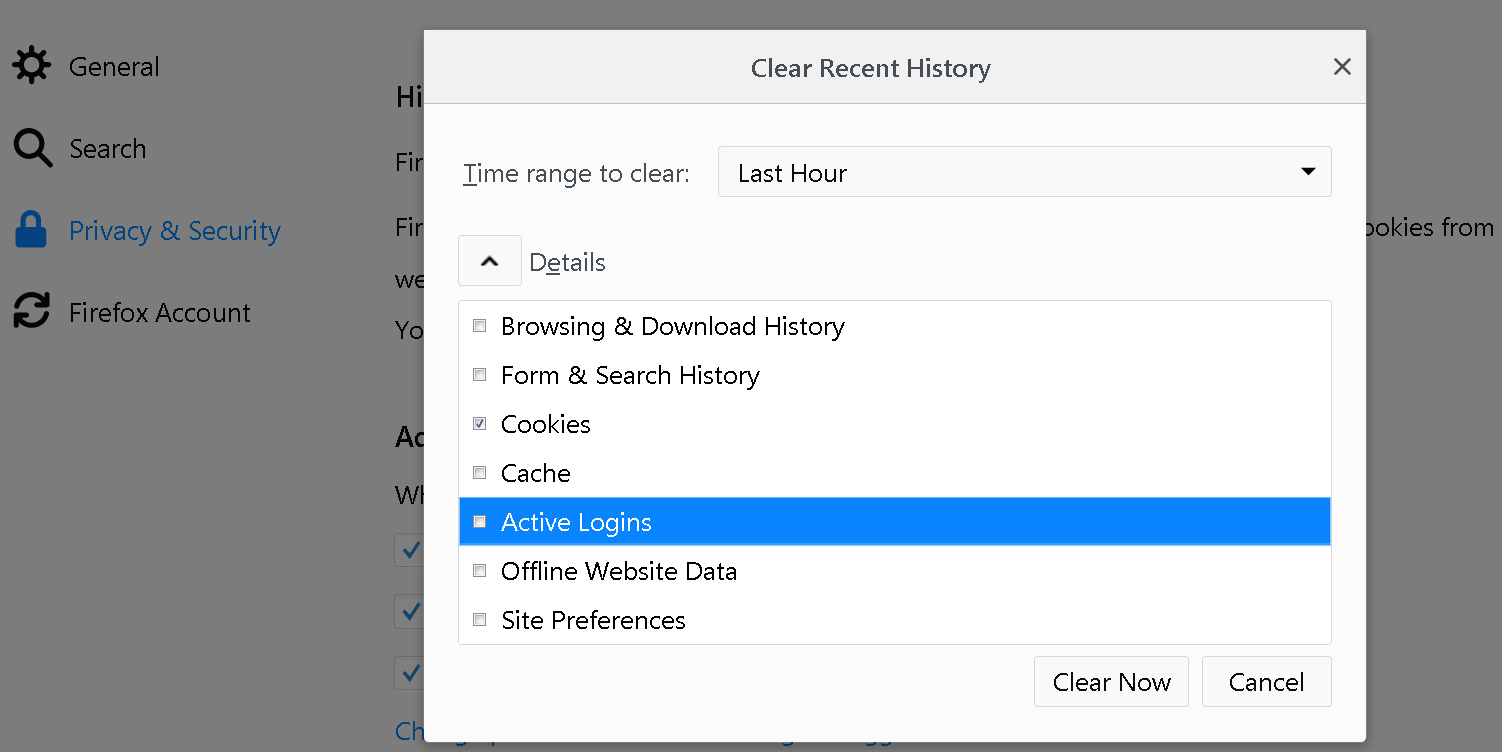Open the Time range to clear dropdown
Image resolution: width=1502 pixels, height=752 pixels.
click(x=1024, y=172)
